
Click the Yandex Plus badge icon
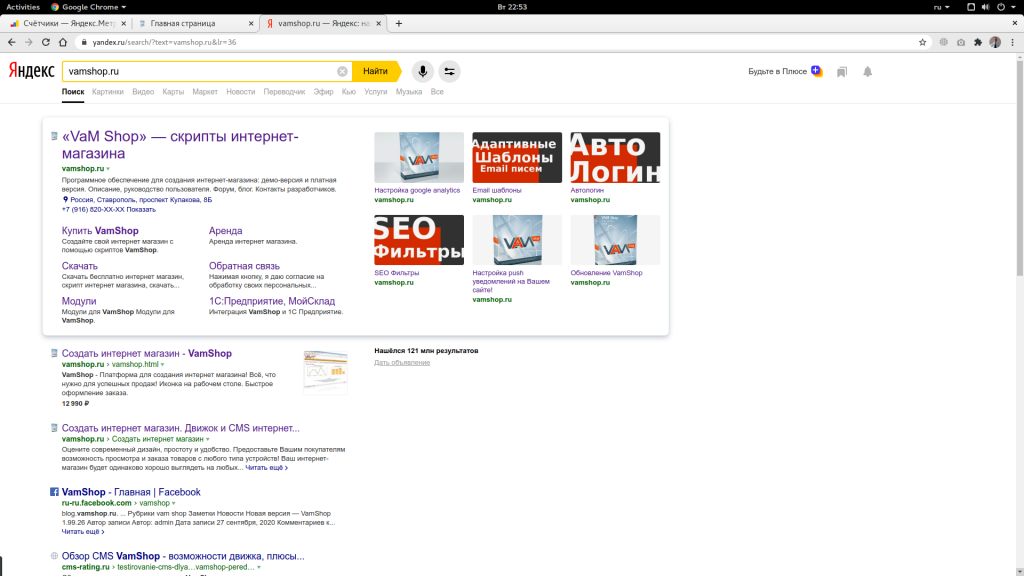click(816, 71)
